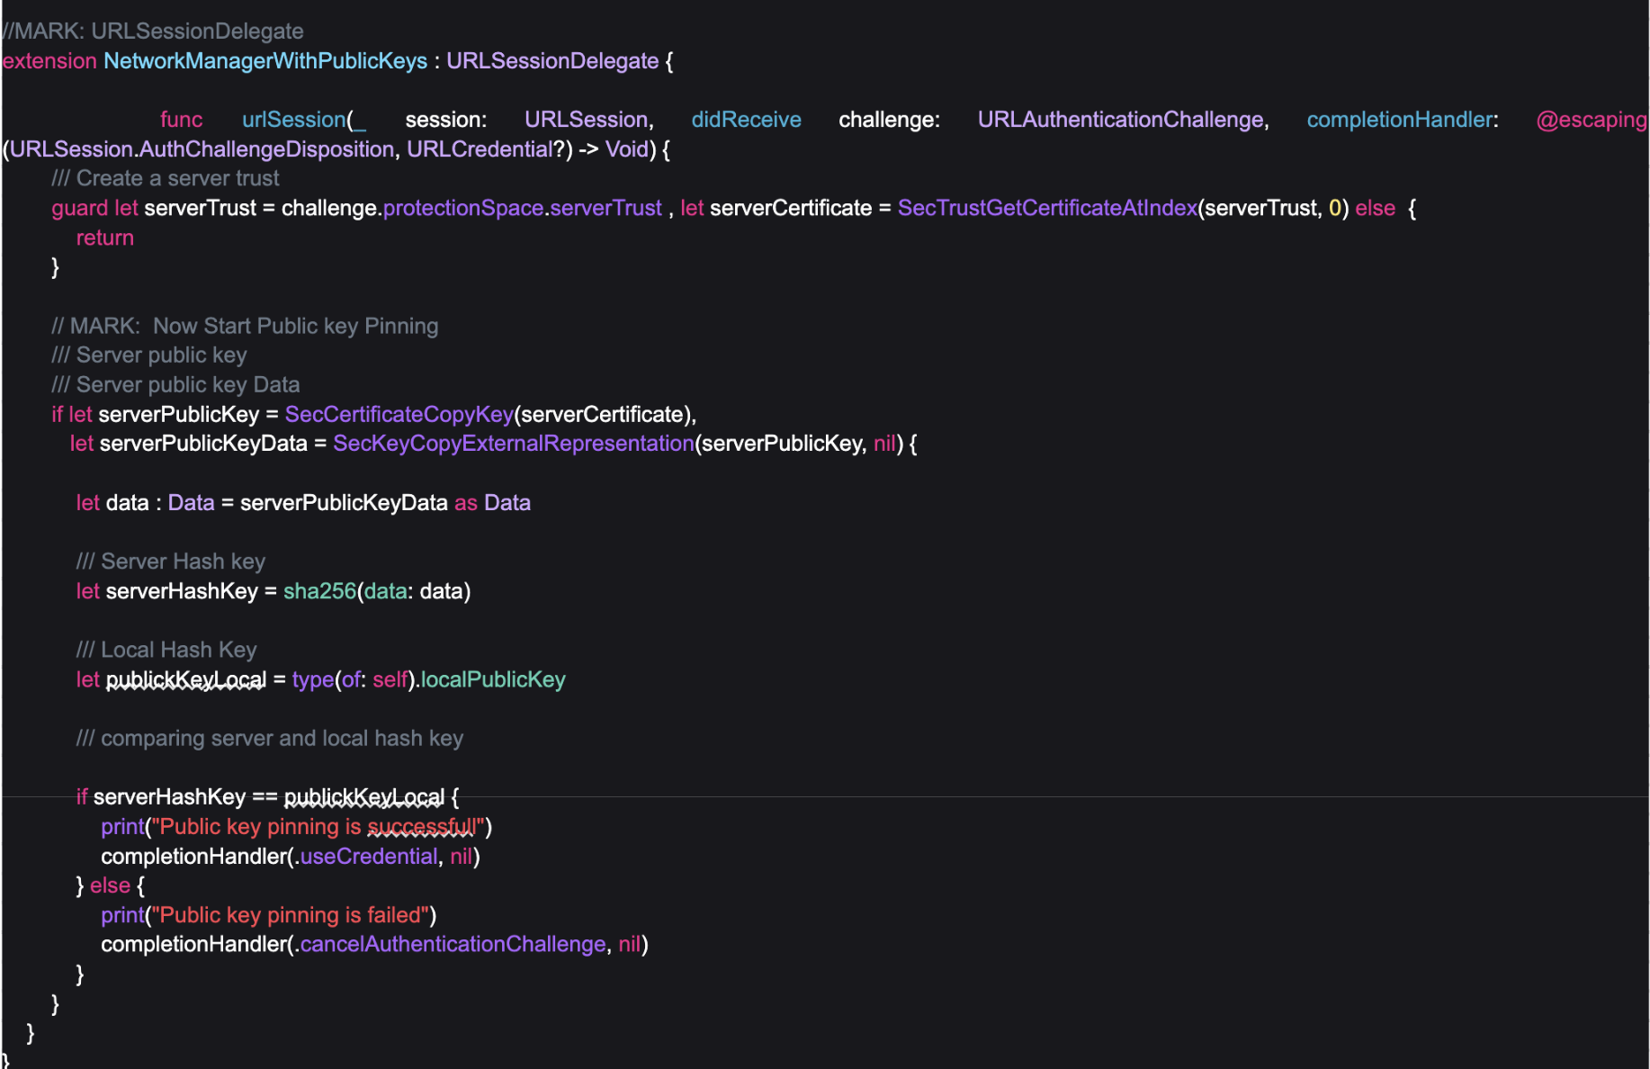Image resolution: width=1650 pixels, height=1069 pixels.
Task: Click the extension keyword on line two
Action: [x=48, y=61]
